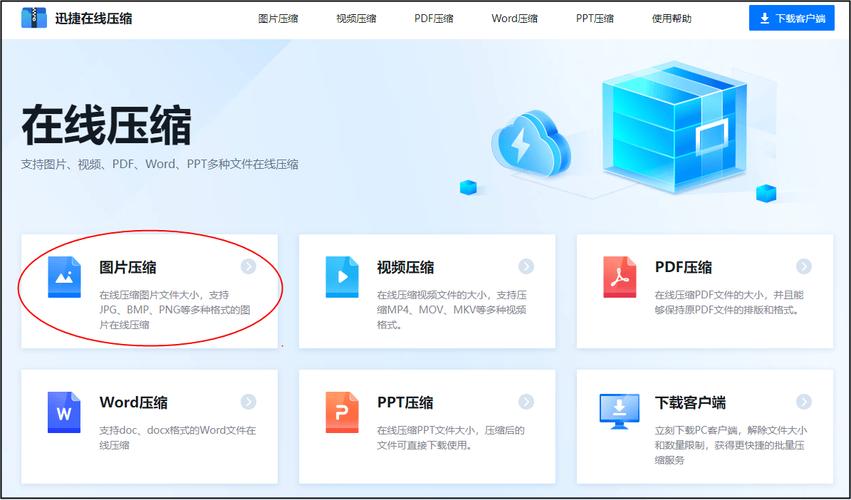The height and width of the screenshot is (500, 851).
Task: Click the description starting 在线压缩视频文件的大小
Action: (x=452, y=310)
